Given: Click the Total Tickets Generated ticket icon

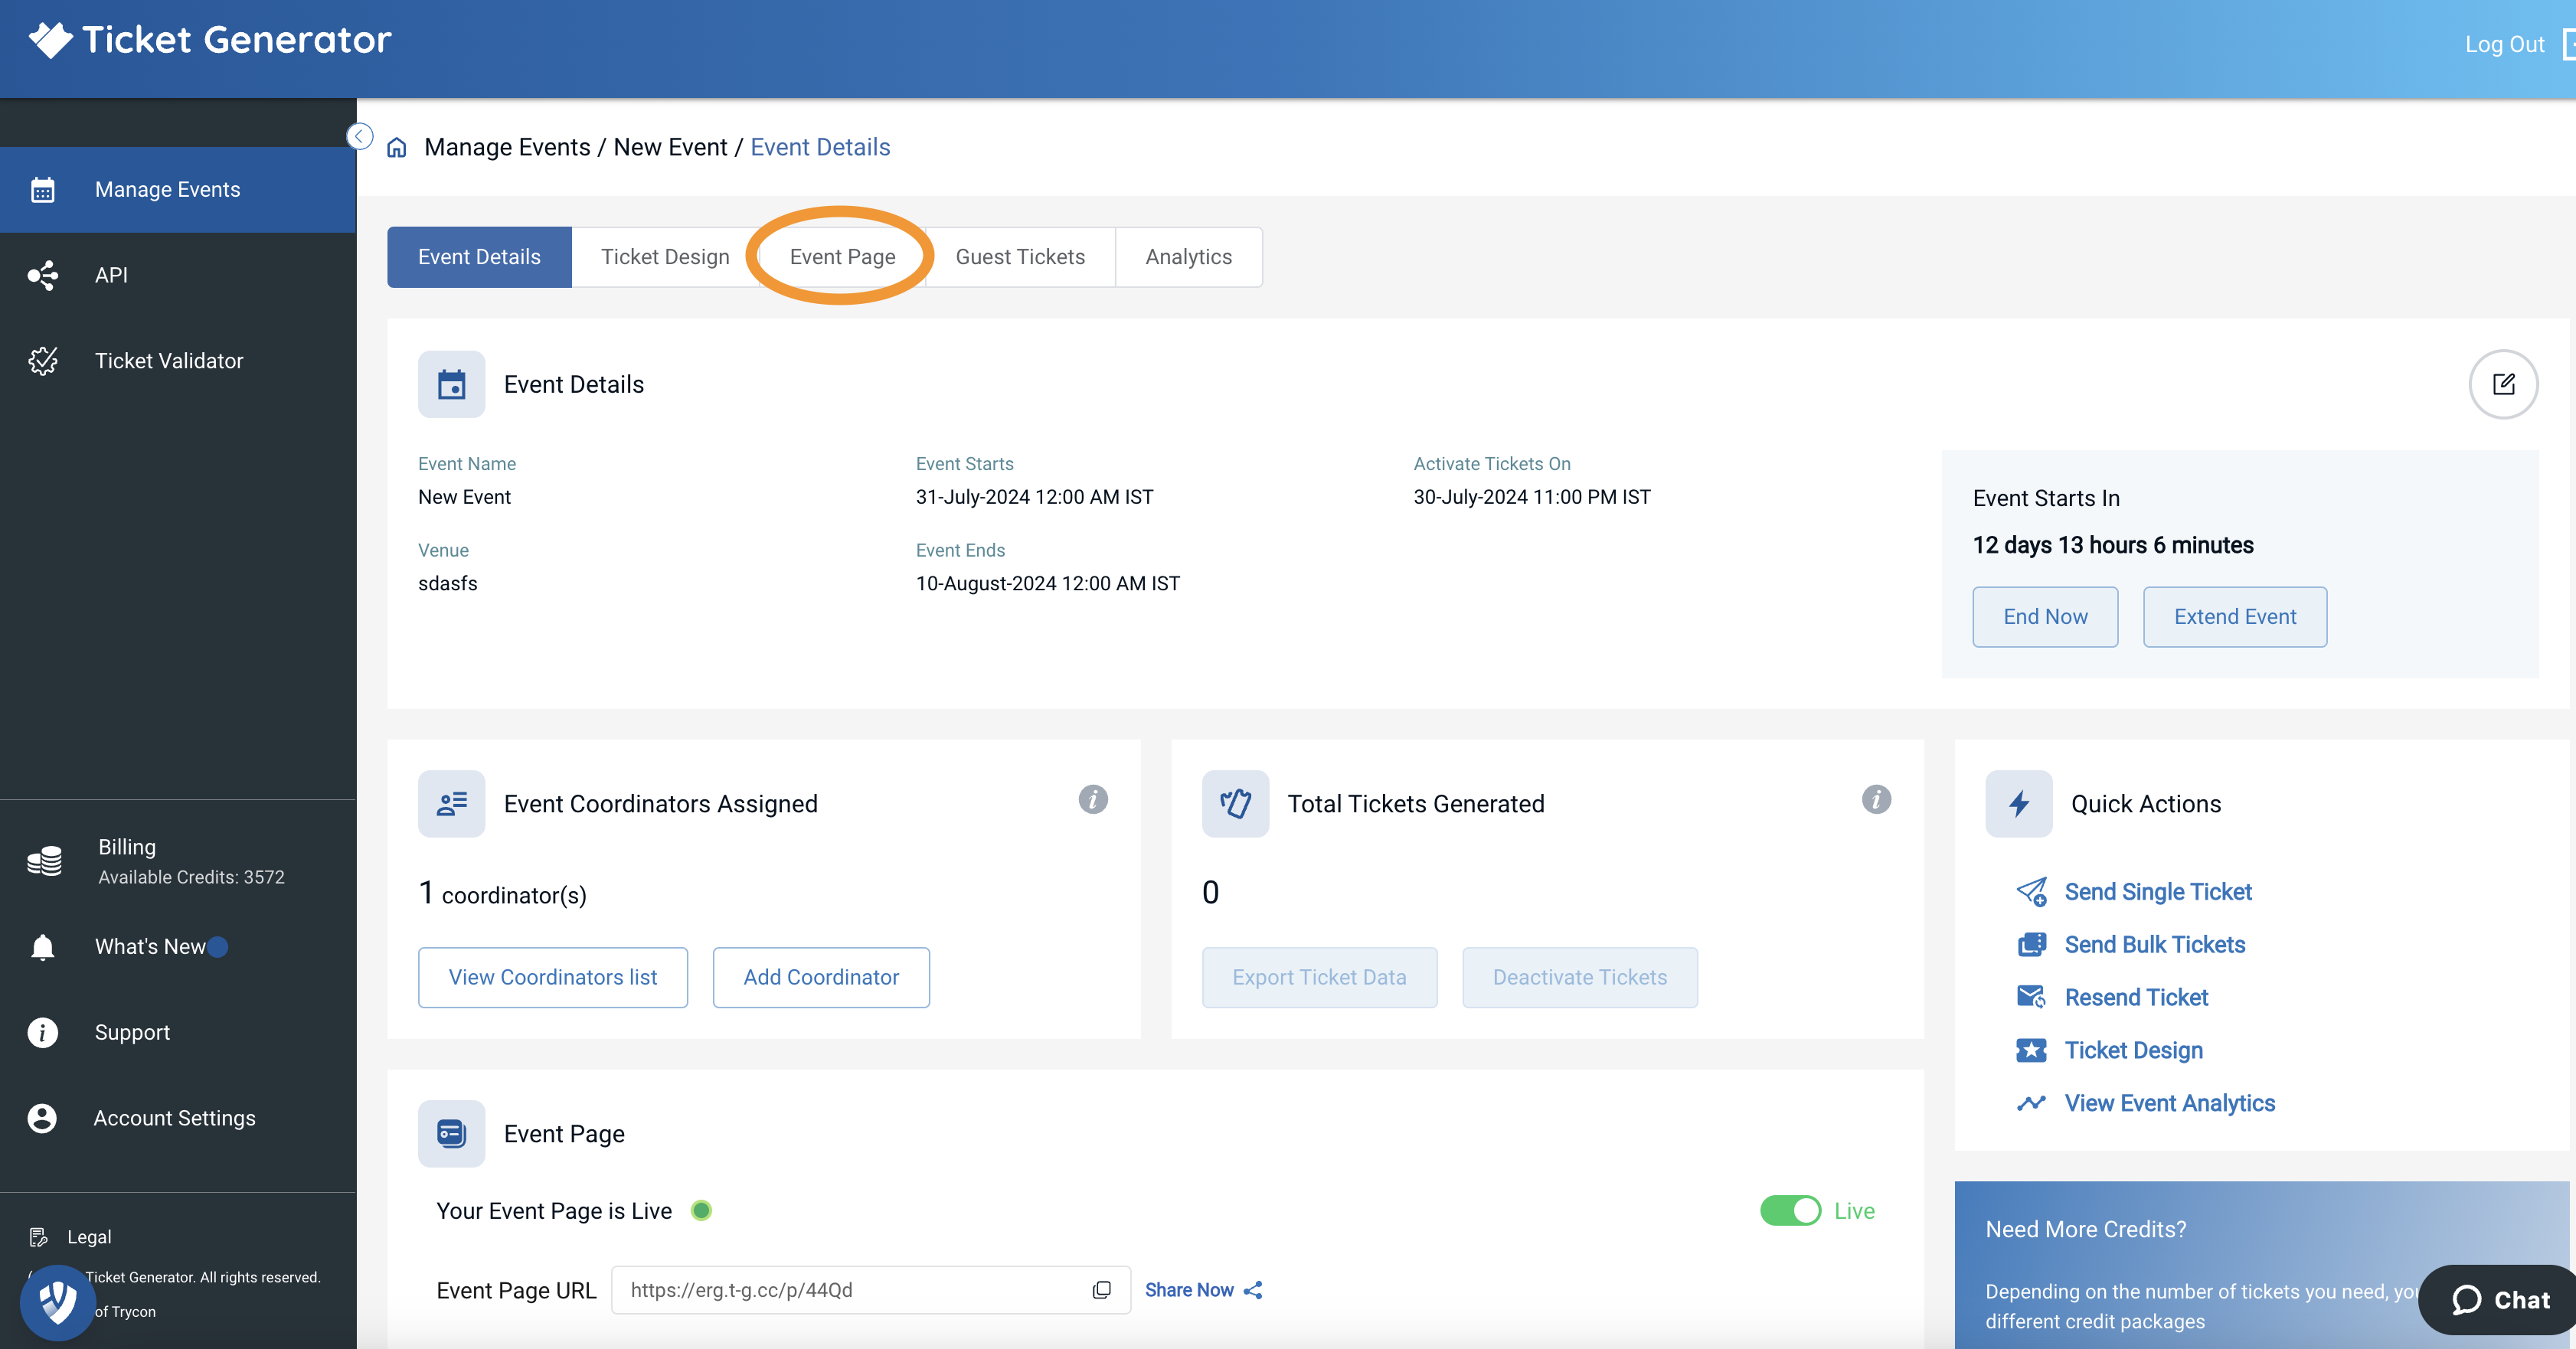Looking at the screenshot, I should (1236, 804).
